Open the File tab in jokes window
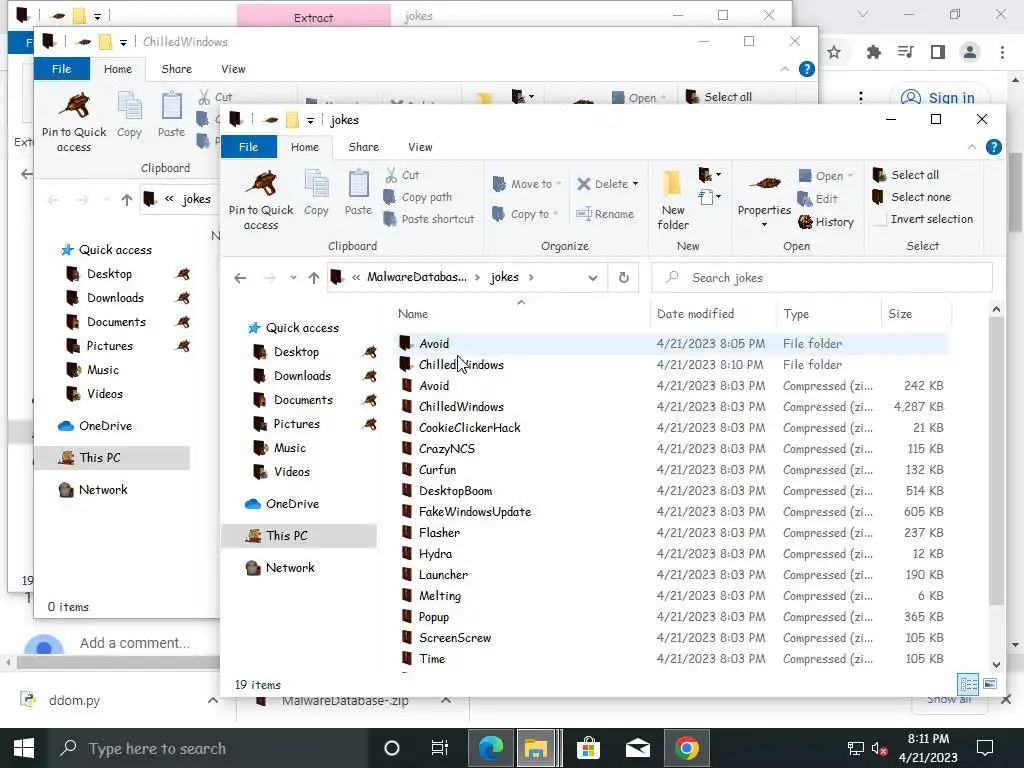 pyautogui.click(x=248, y=147)
